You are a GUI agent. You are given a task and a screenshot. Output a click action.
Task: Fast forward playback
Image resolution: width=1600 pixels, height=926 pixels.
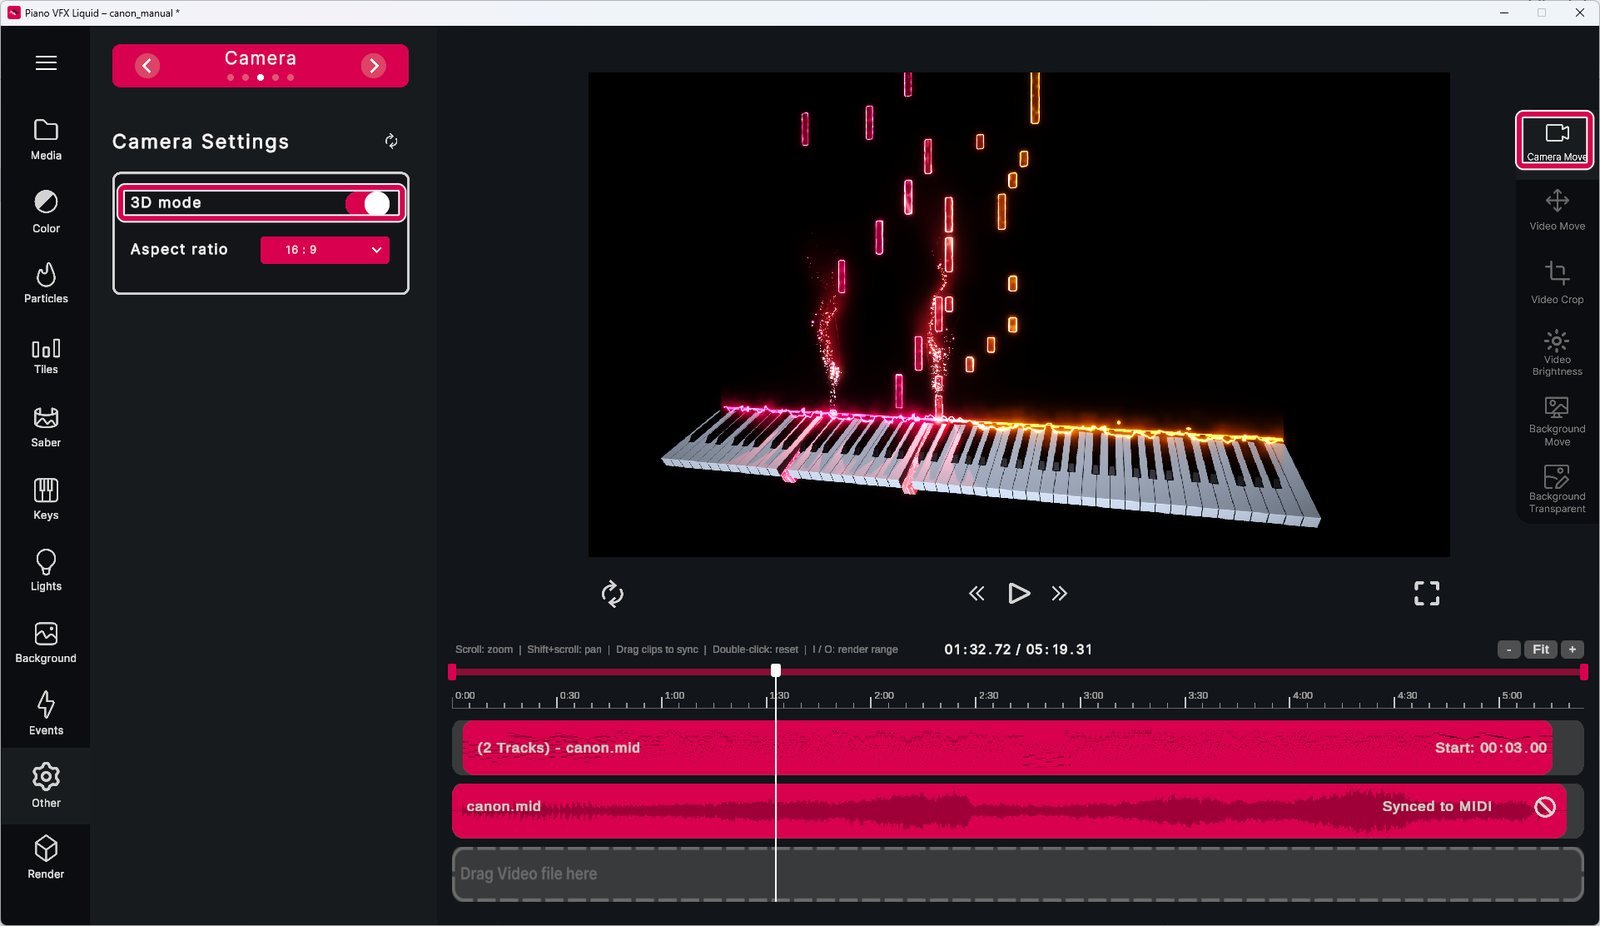1060,594
